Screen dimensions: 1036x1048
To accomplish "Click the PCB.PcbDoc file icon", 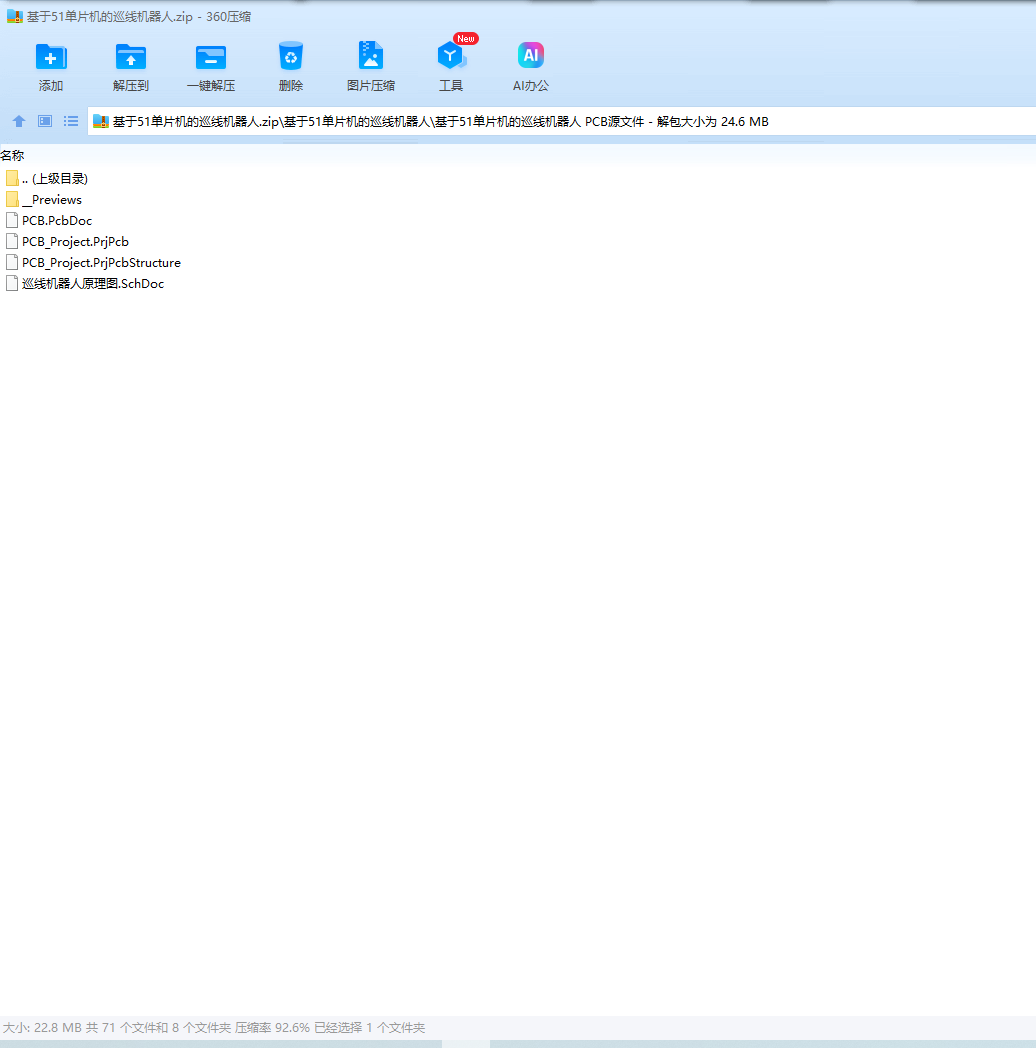I will point(12,221).
